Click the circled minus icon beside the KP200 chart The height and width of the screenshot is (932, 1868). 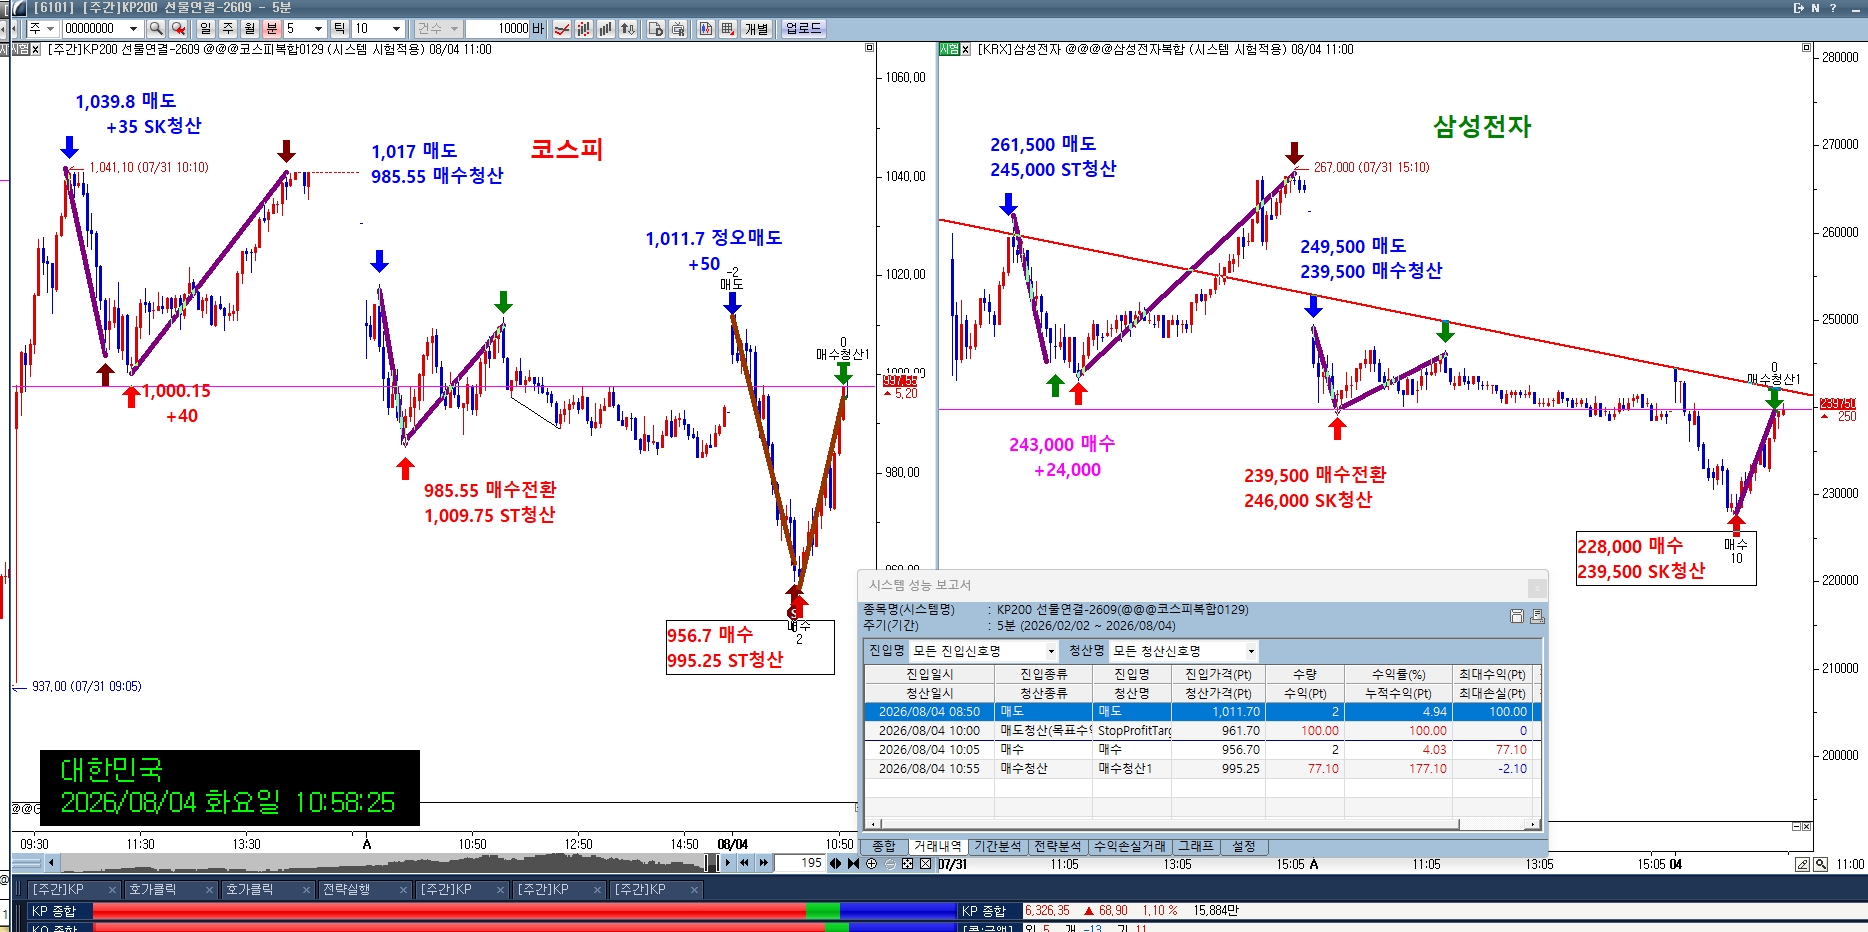pos(889,863)
